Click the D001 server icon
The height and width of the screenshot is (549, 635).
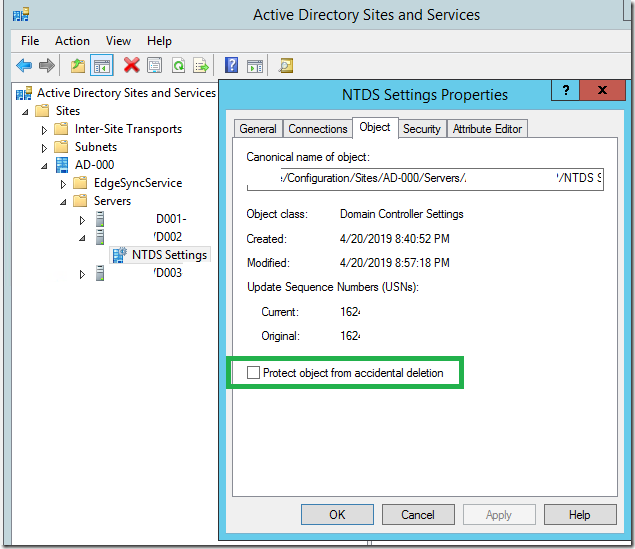click(x=100, y=219)
